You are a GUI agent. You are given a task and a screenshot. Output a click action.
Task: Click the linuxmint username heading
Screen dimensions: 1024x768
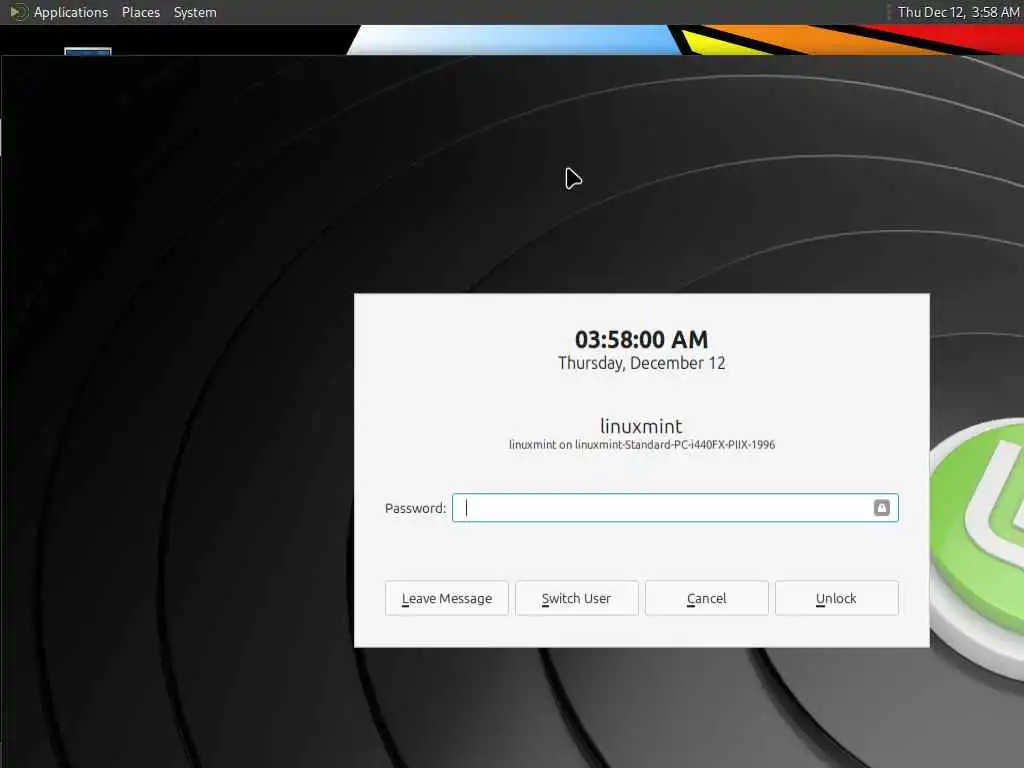(x=641, y=426)
